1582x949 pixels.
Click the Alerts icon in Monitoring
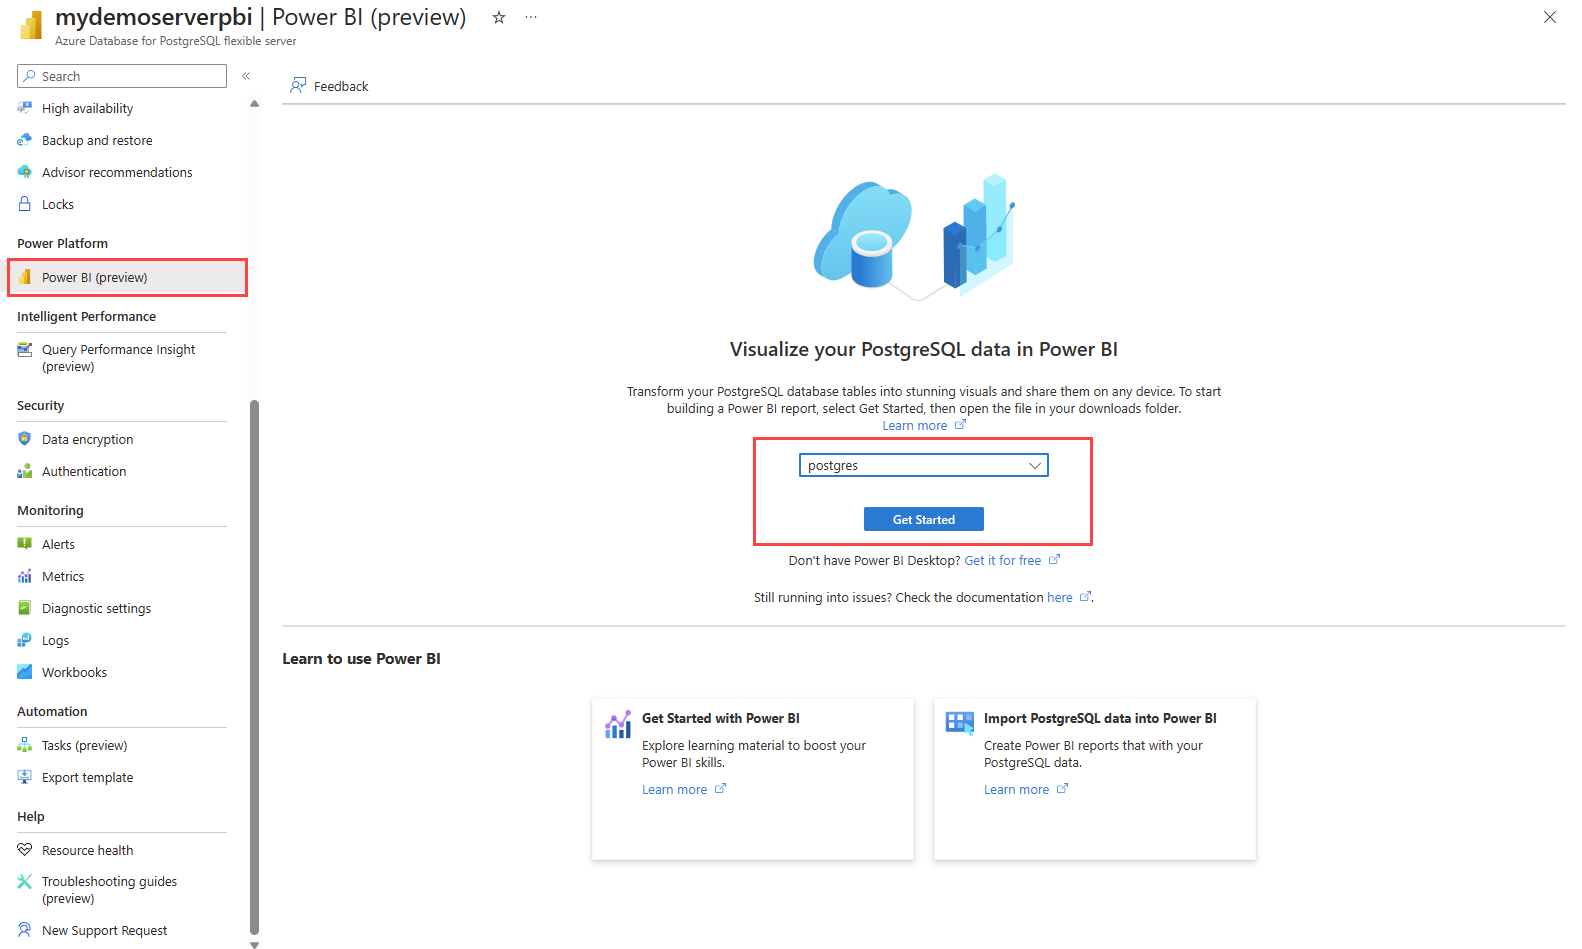[x=25, y=544]
